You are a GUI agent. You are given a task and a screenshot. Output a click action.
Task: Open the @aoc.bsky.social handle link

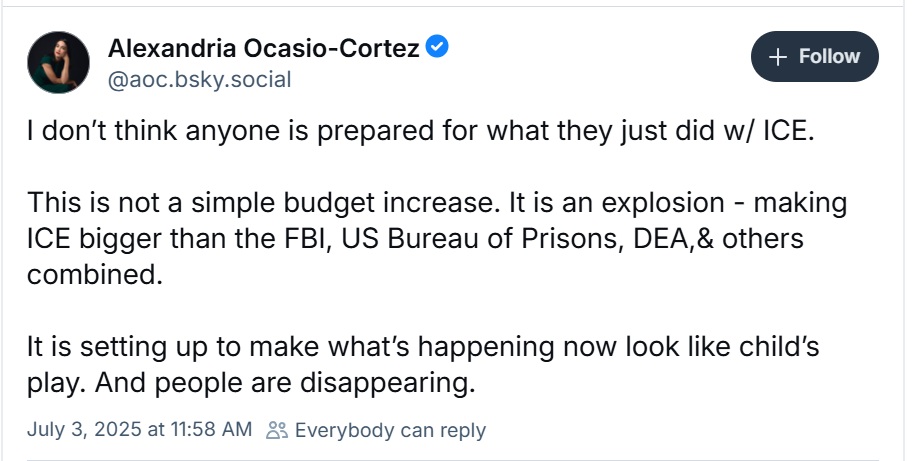click(x=199, y=79)
